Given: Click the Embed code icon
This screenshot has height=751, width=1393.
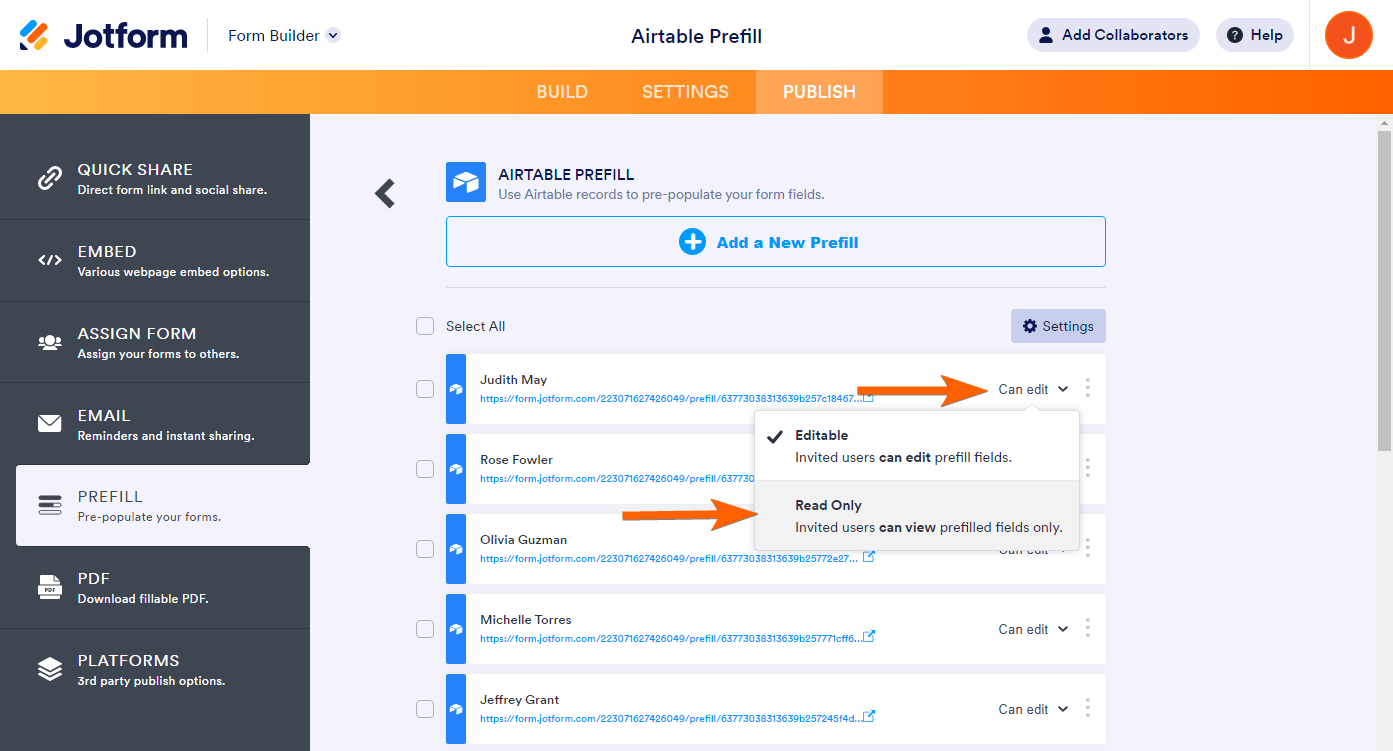Looking at the screenshot, I should pos(50,261).
